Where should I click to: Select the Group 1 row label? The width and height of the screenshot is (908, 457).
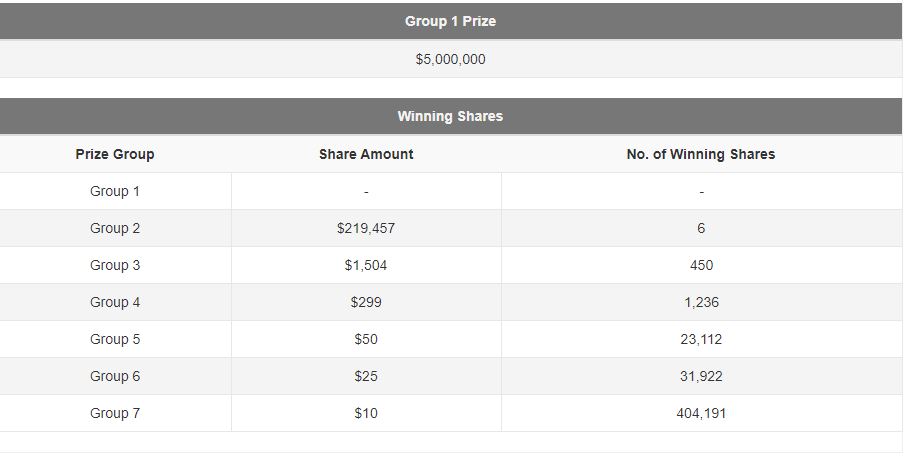click(115, 191)
